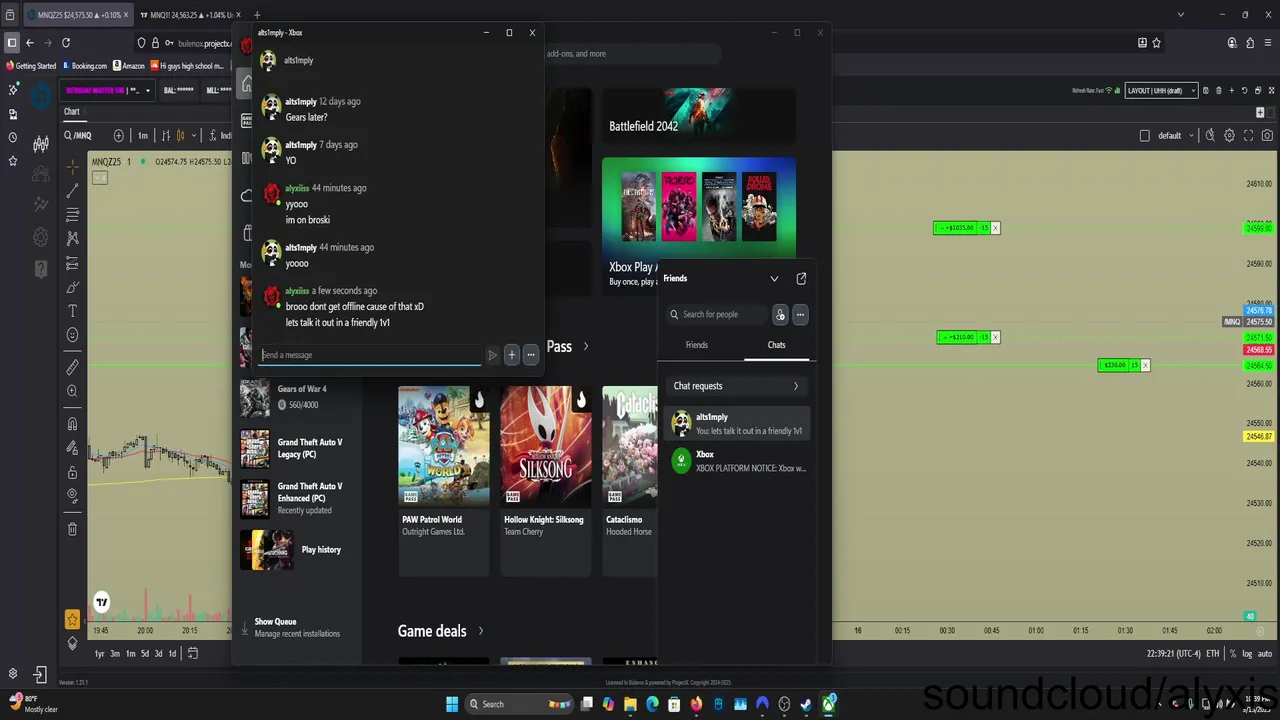
Task: Open the PAW Patrol World game tile
Action: (444, 480)
